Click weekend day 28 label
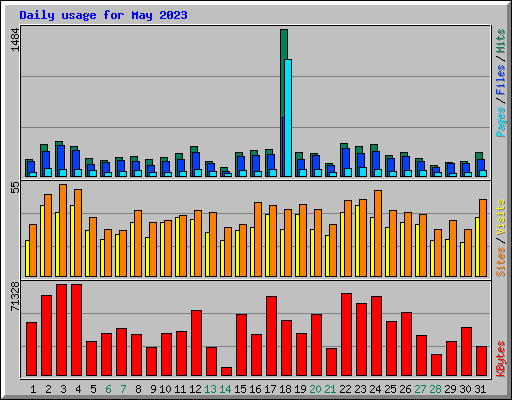The image size is (512, 400). coord(435,389)
